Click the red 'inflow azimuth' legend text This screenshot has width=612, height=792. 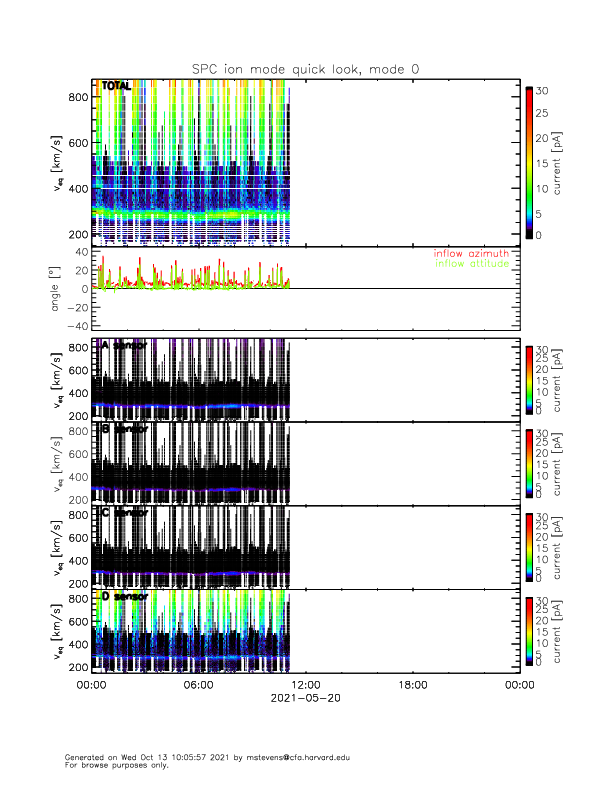(x=471, y=254)
